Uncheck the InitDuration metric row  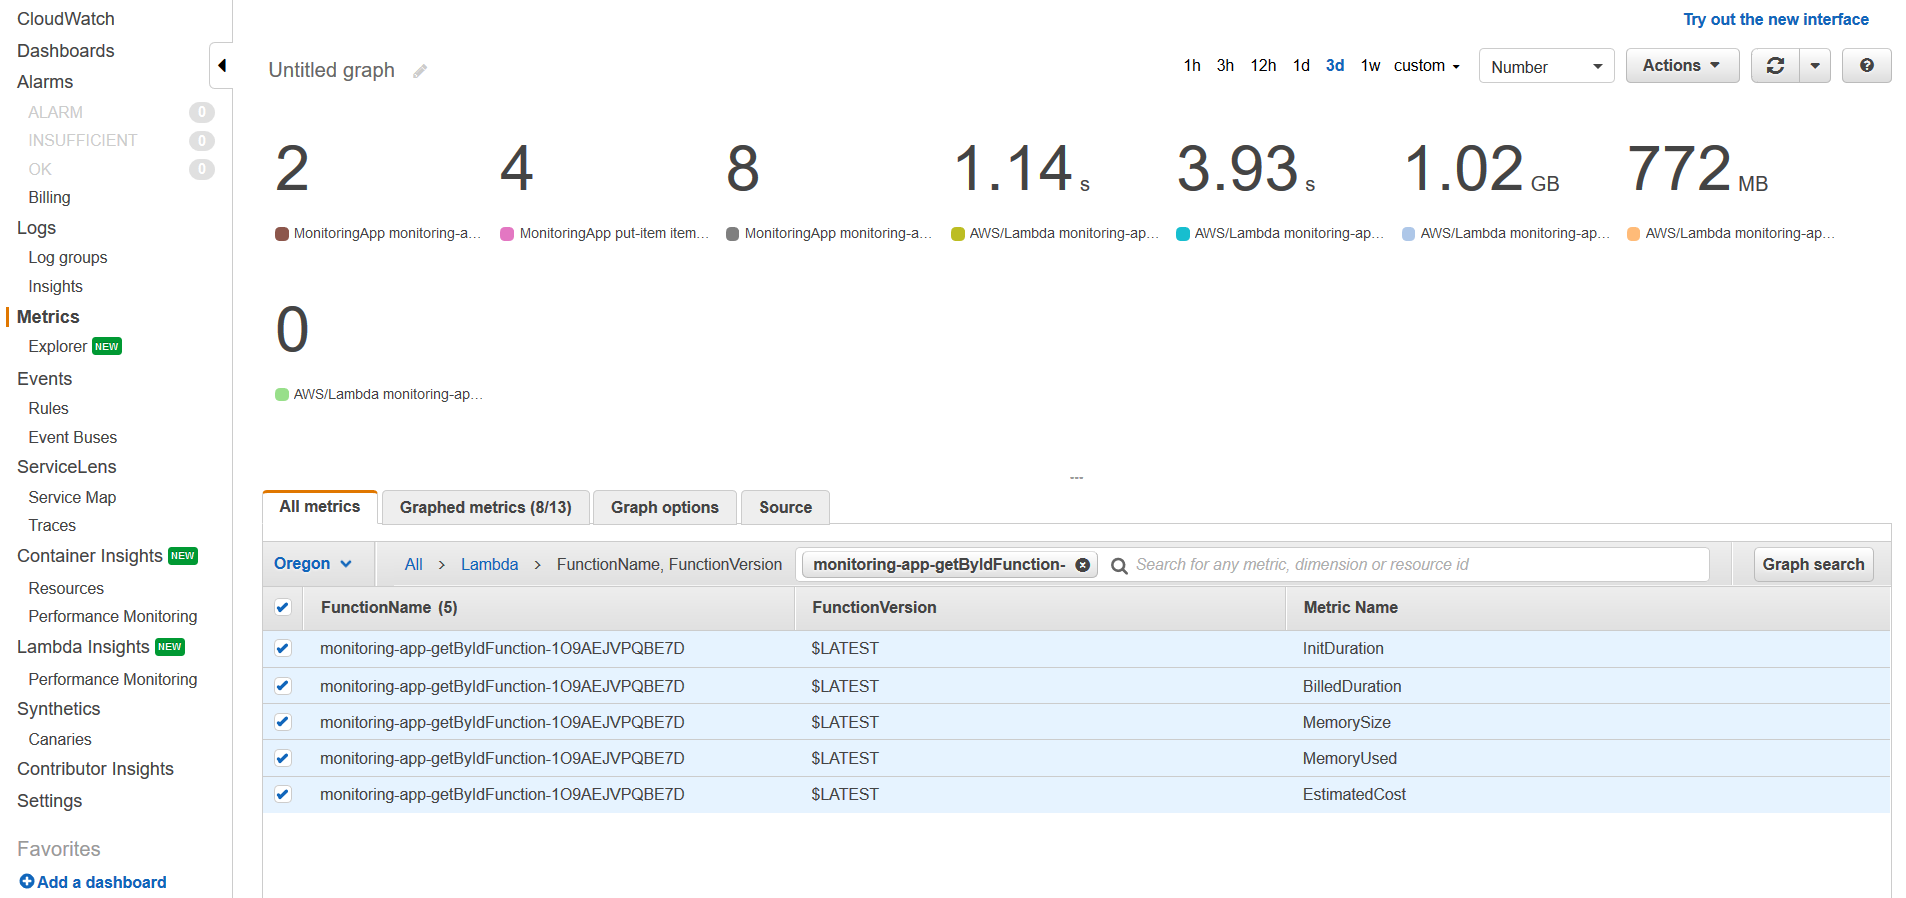click(x=283, y=648)
